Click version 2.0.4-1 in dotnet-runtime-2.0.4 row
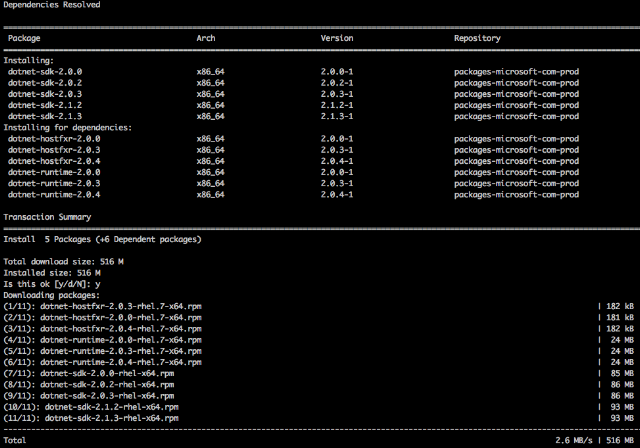 tap(337, 195)
